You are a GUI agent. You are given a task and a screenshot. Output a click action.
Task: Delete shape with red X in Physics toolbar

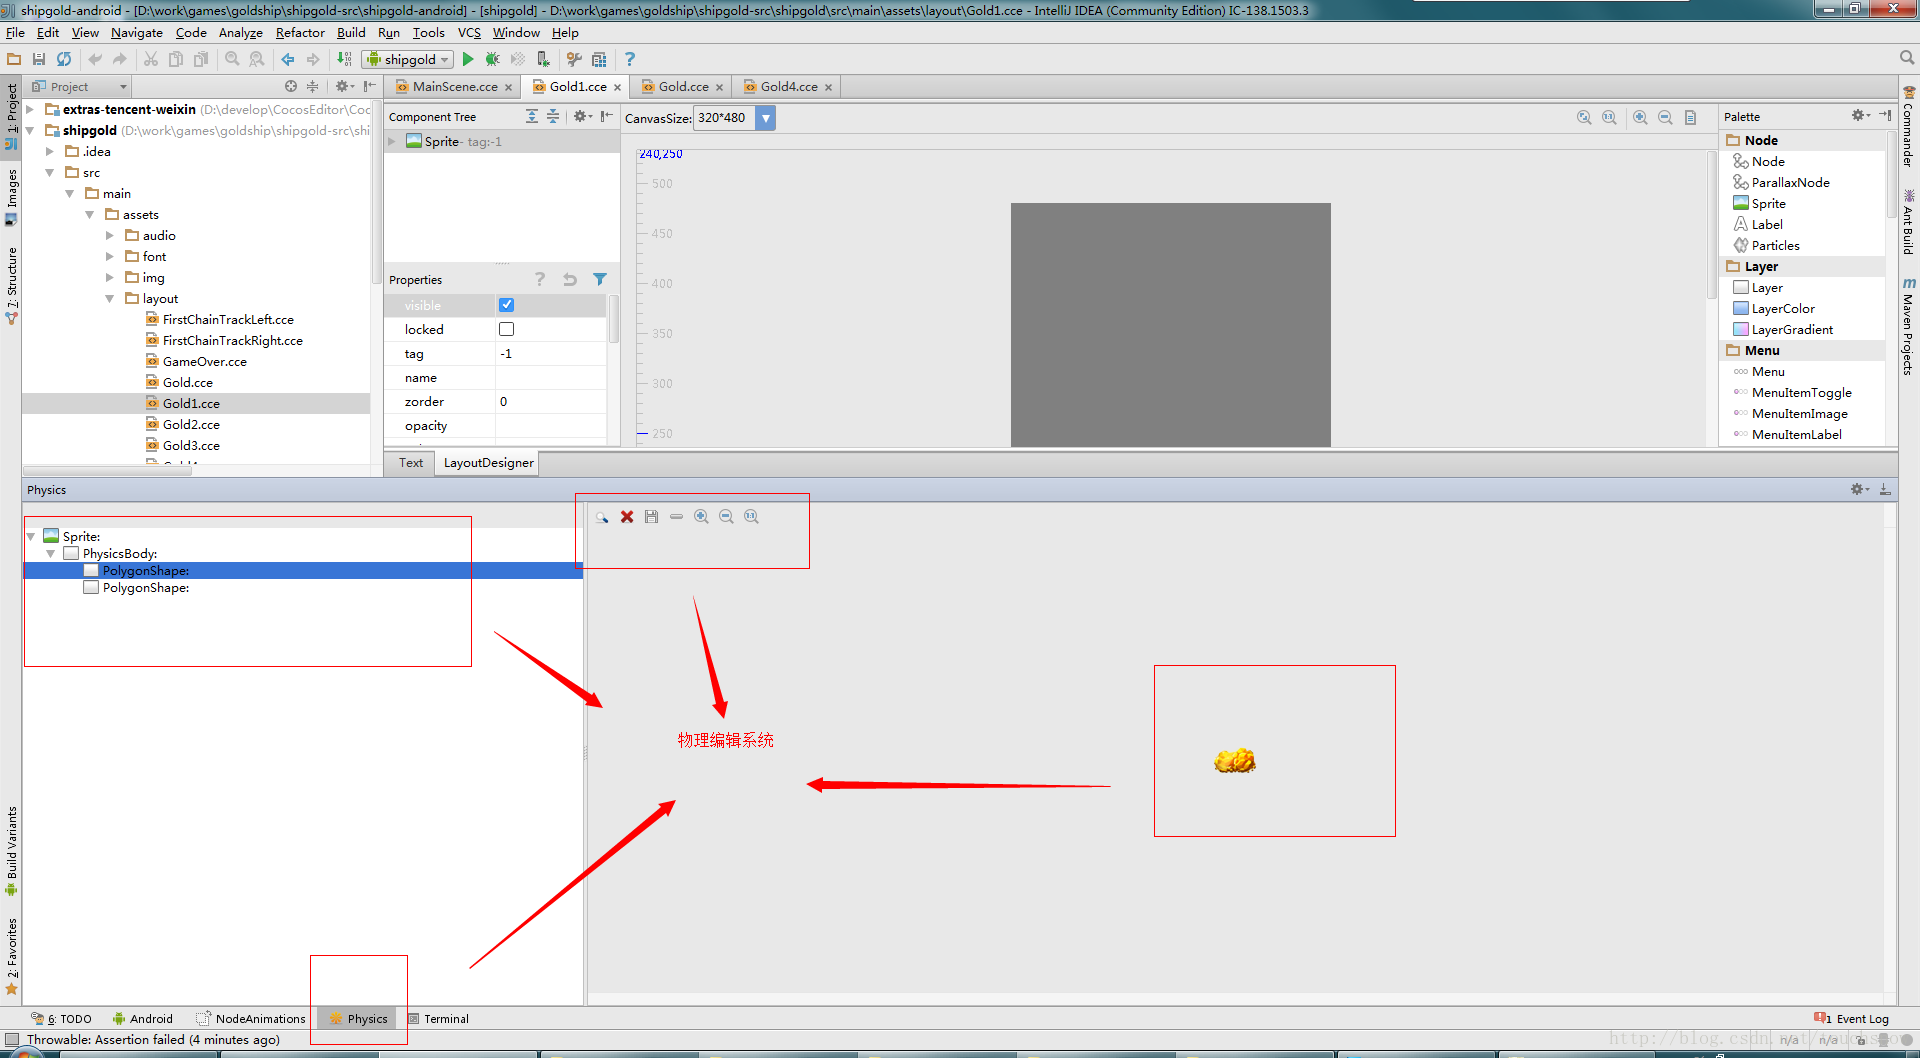click(627, 517)
